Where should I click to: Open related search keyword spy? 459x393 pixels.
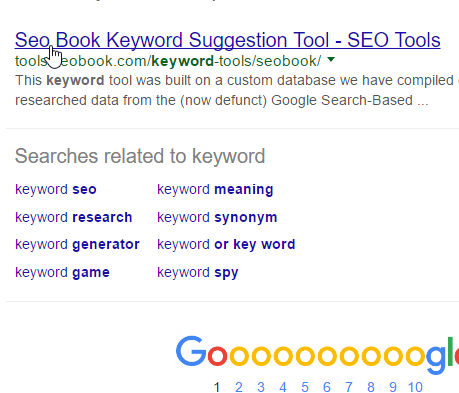coord(198,273)
